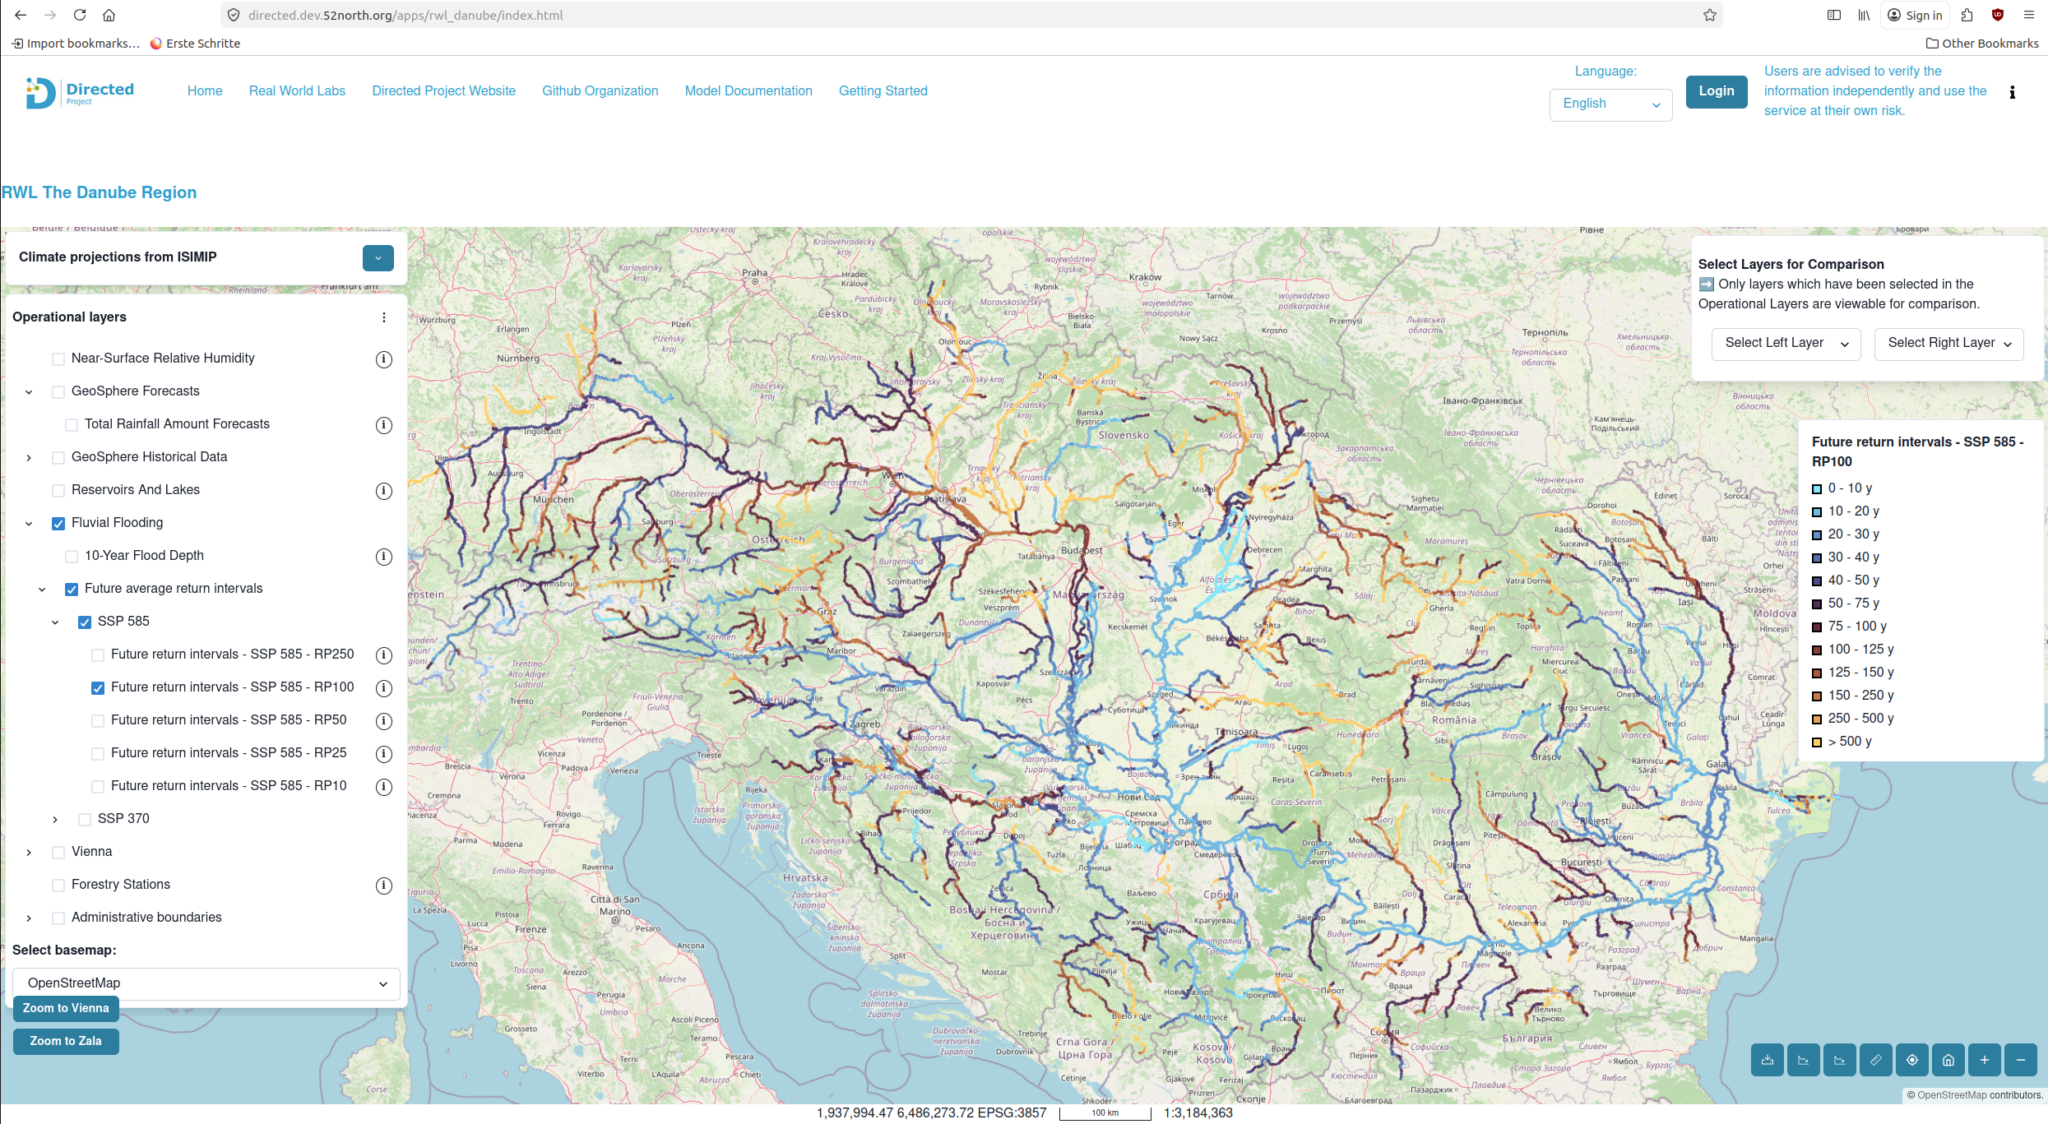Zoom in with the plus map button
The width and height of the screenshot is (2048, 1124).
coord(1984,1060)
